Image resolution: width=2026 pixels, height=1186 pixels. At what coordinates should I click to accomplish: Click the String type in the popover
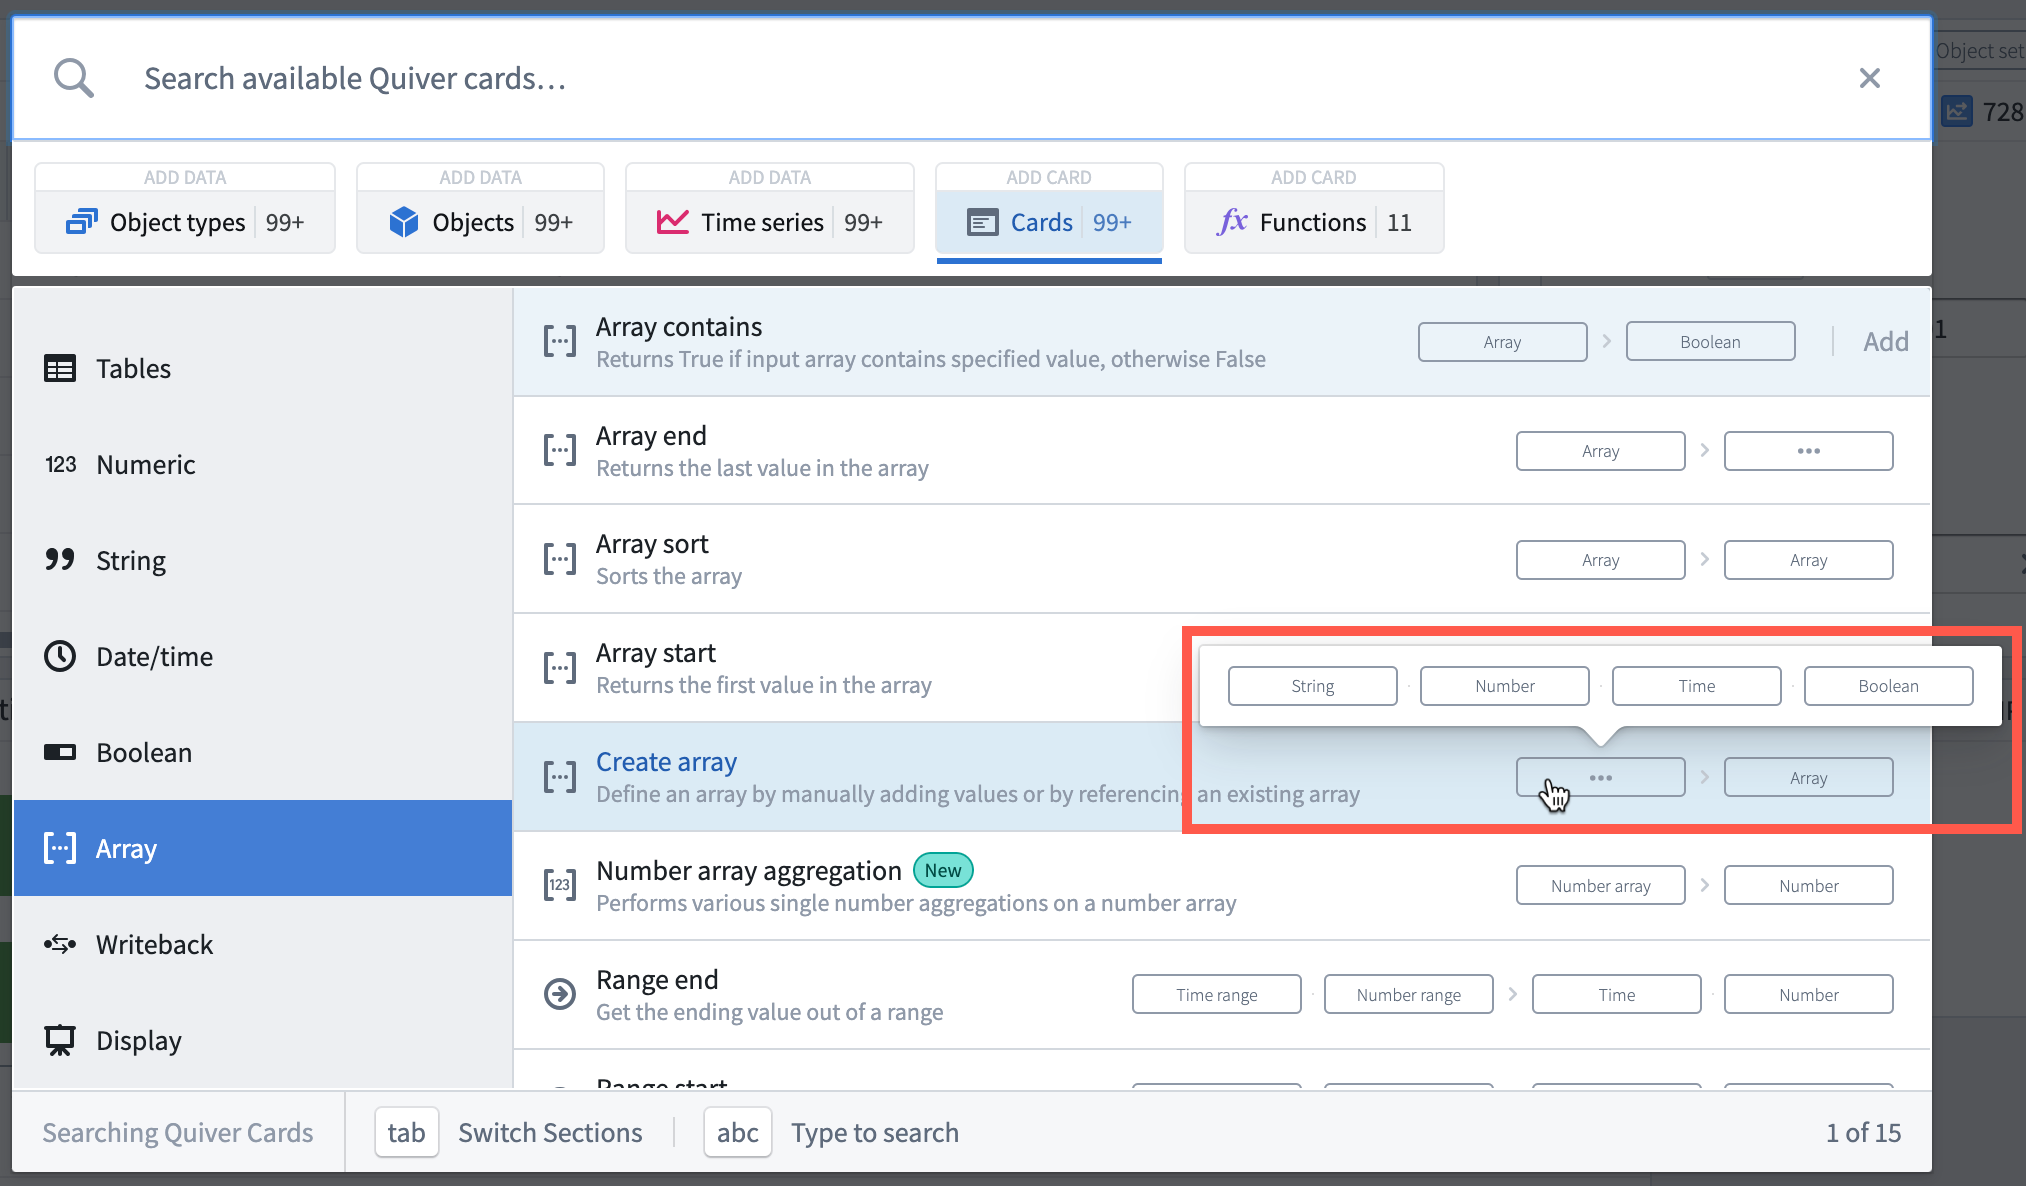click(1312, 686)
